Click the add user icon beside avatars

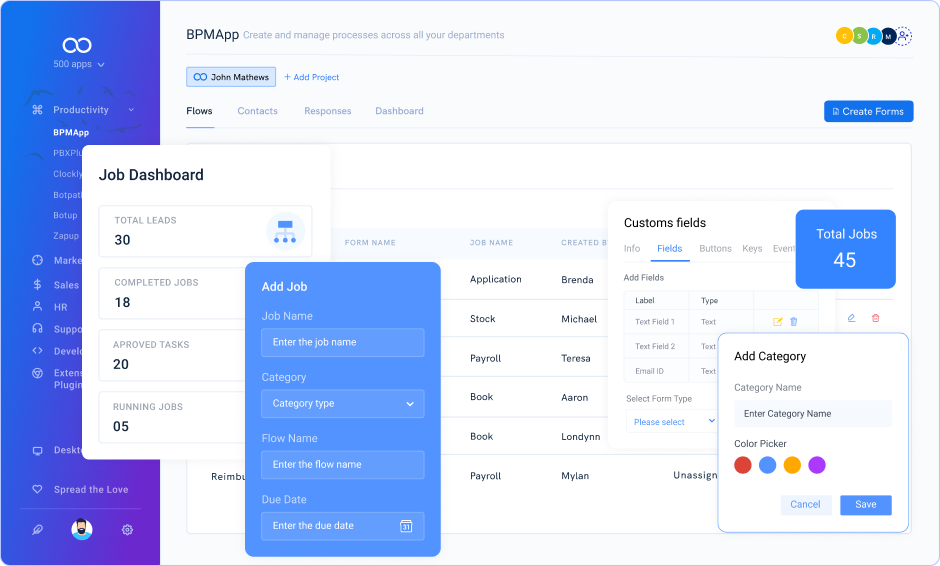pos(904,36)
